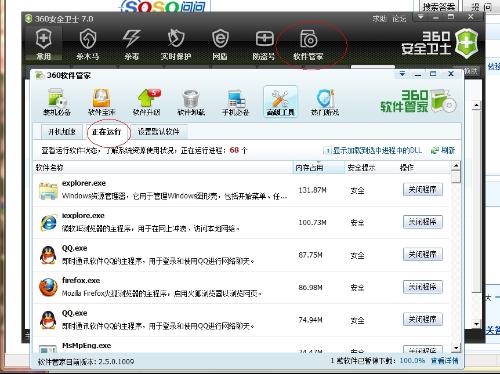
Task: Switch to the 设置默认软件 tab
Action: 159,132
